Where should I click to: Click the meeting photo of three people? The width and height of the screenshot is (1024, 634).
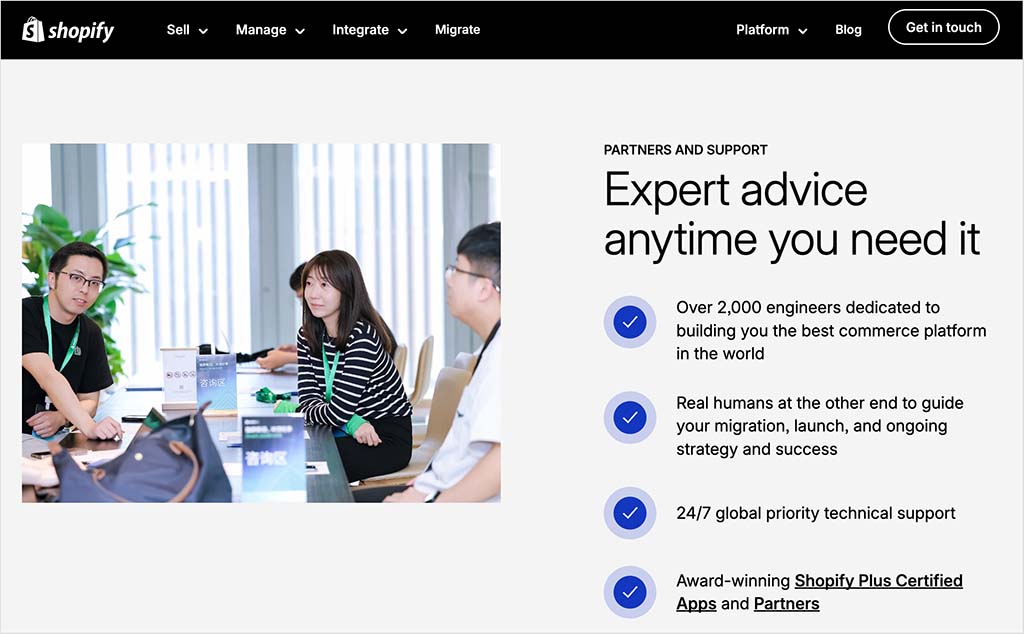click(260, 322)
